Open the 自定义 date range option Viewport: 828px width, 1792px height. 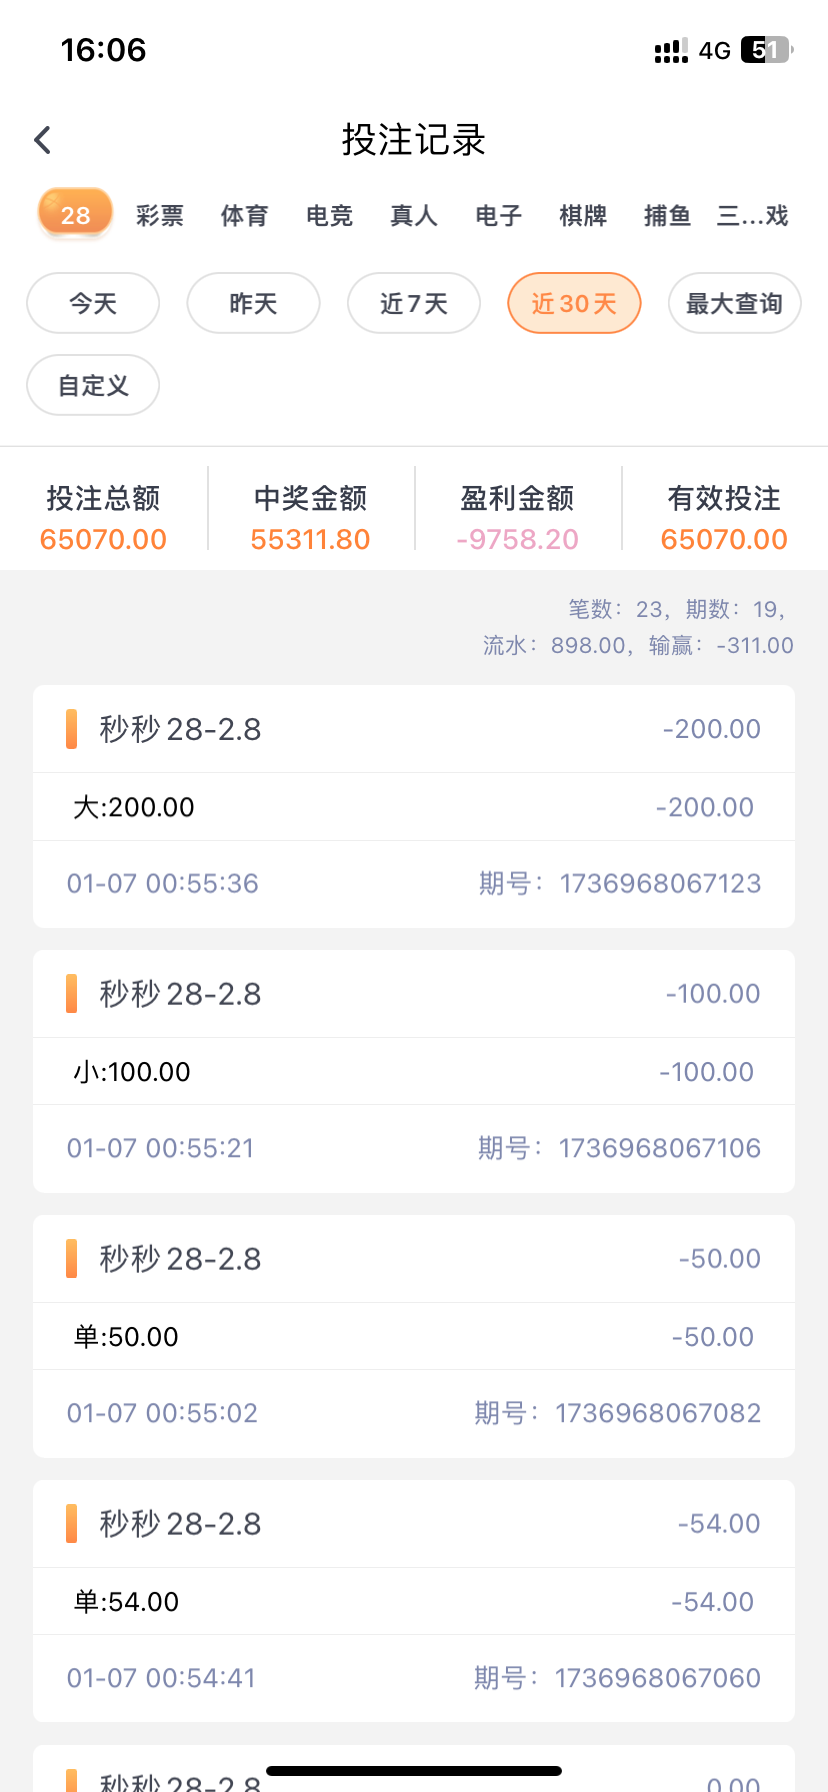click(x=93, y=385)
